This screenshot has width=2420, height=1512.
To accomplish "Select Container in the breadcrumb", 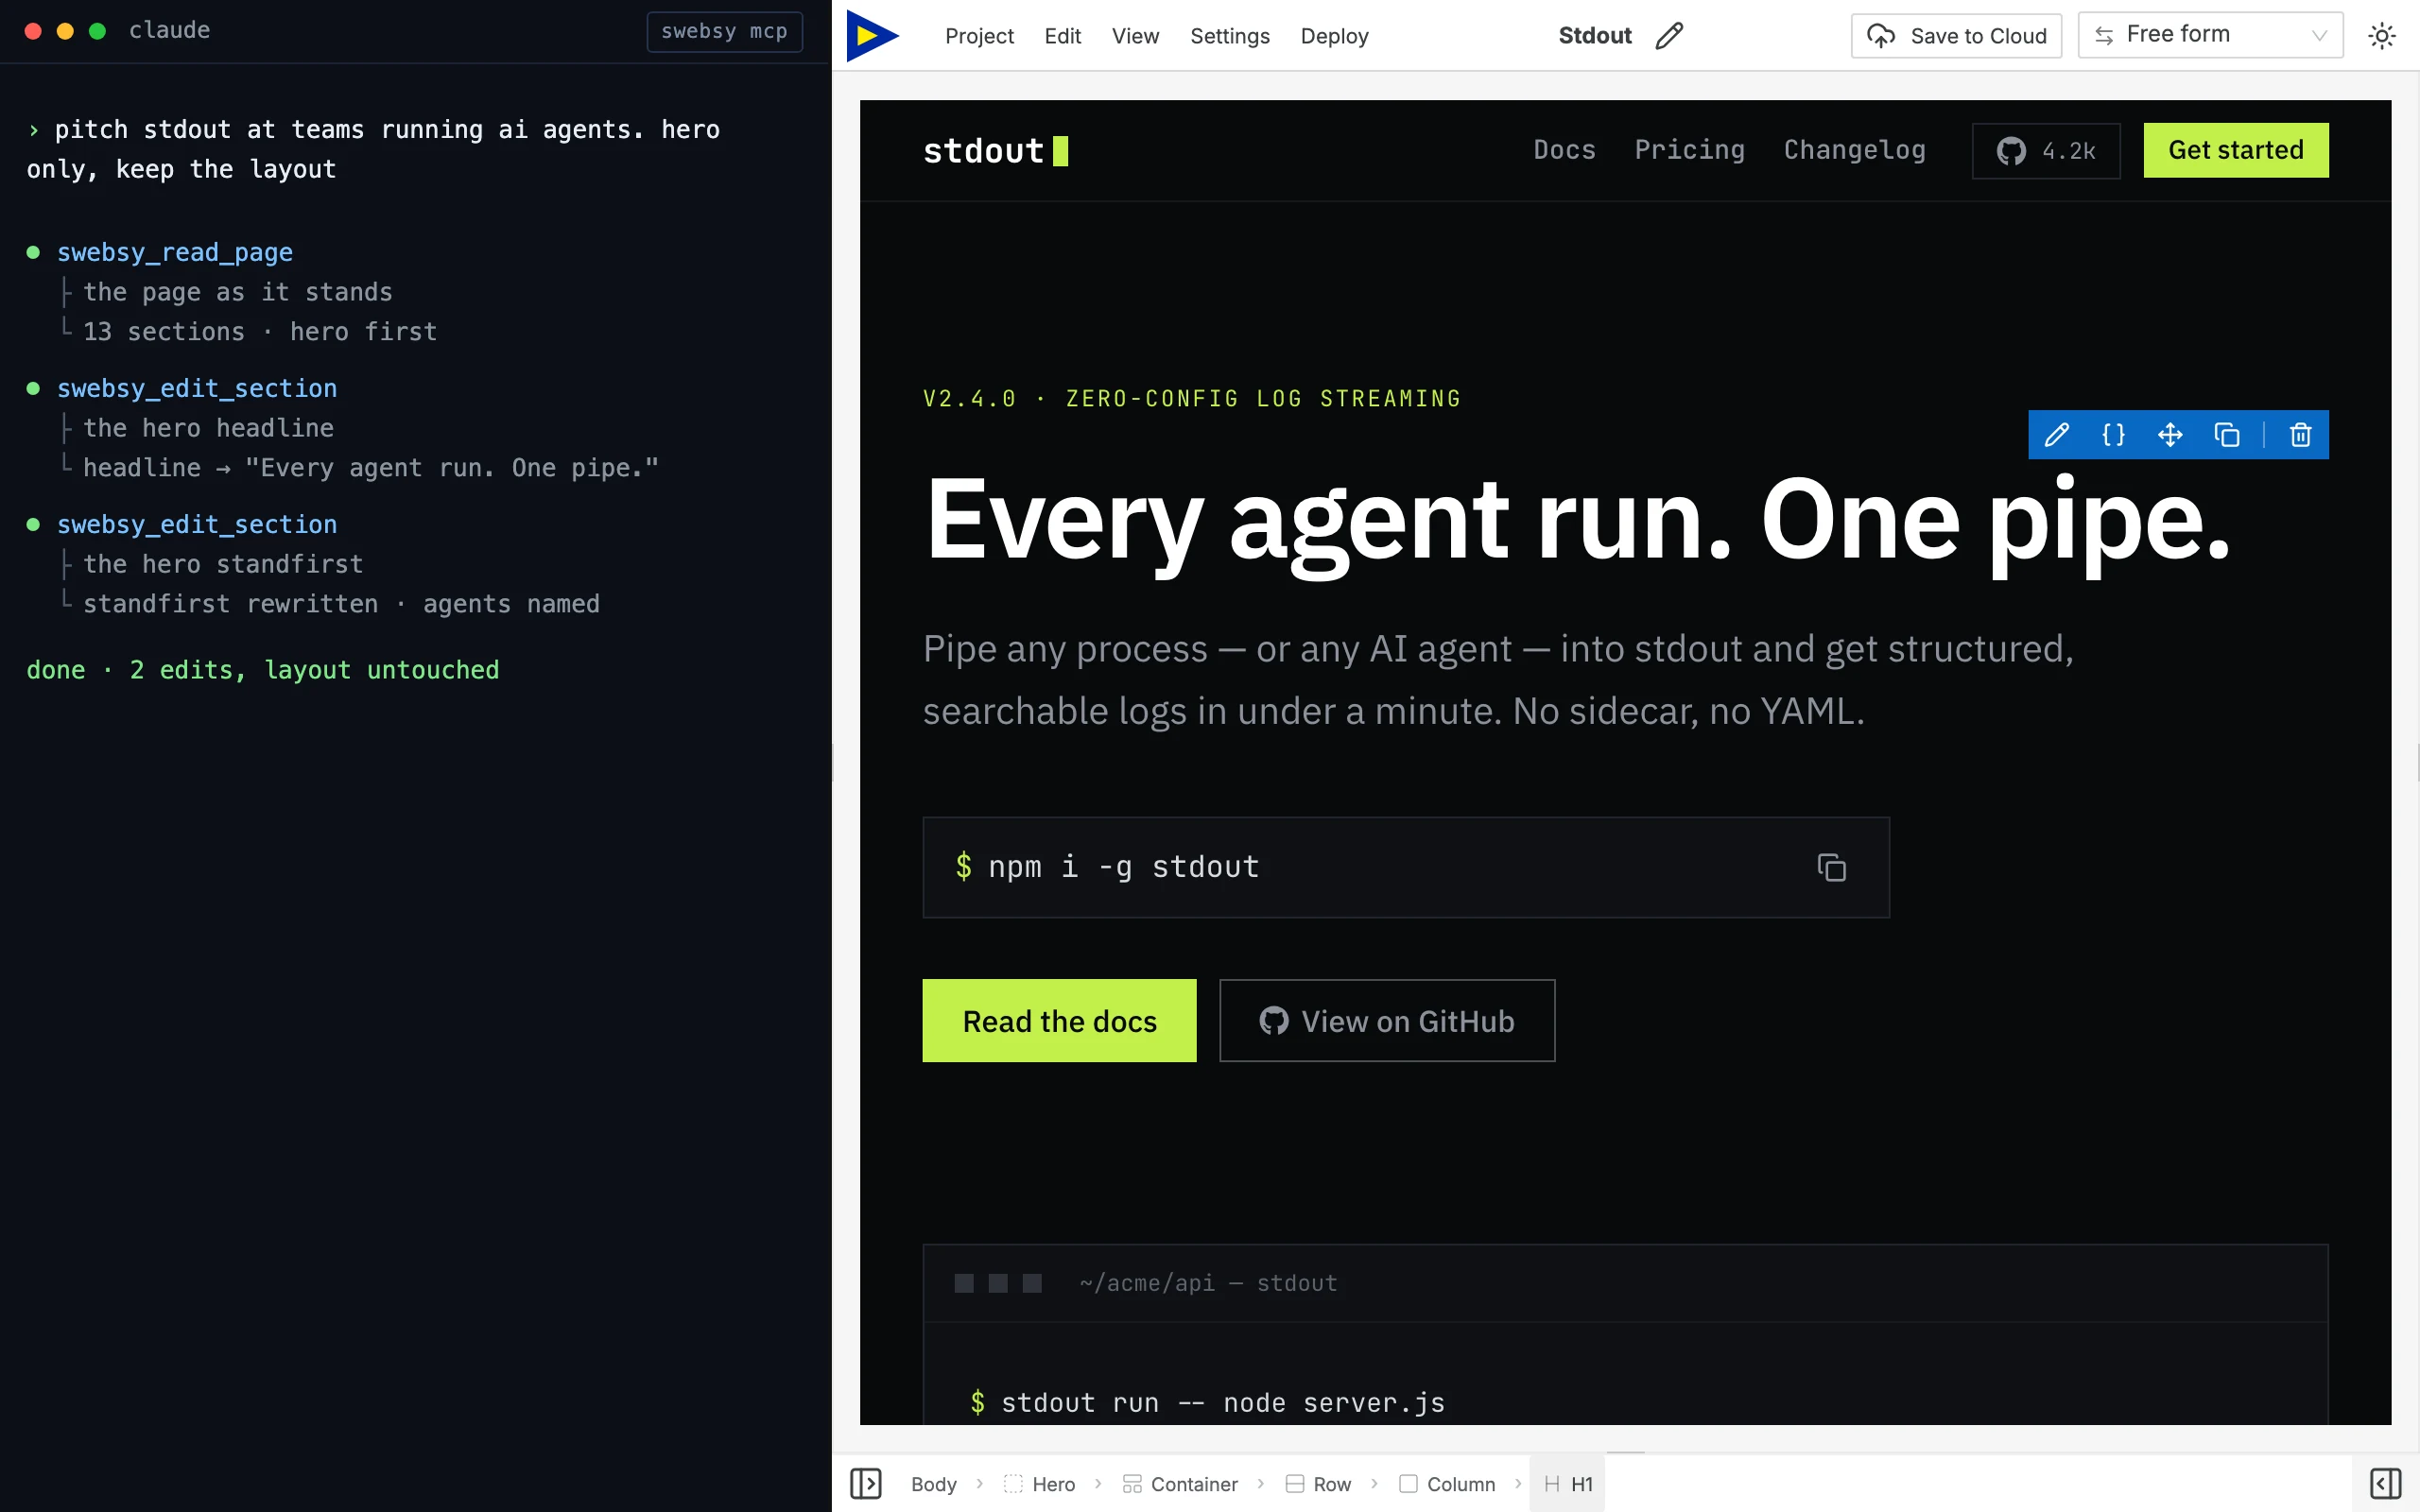I will (x=1180, y=1484).
